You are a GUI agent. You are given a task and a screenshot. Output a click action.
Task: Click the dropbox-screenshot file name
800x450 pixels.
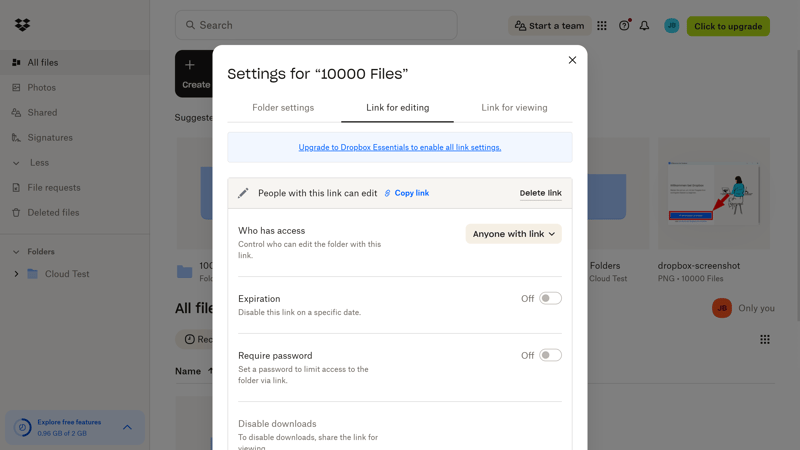698,266
